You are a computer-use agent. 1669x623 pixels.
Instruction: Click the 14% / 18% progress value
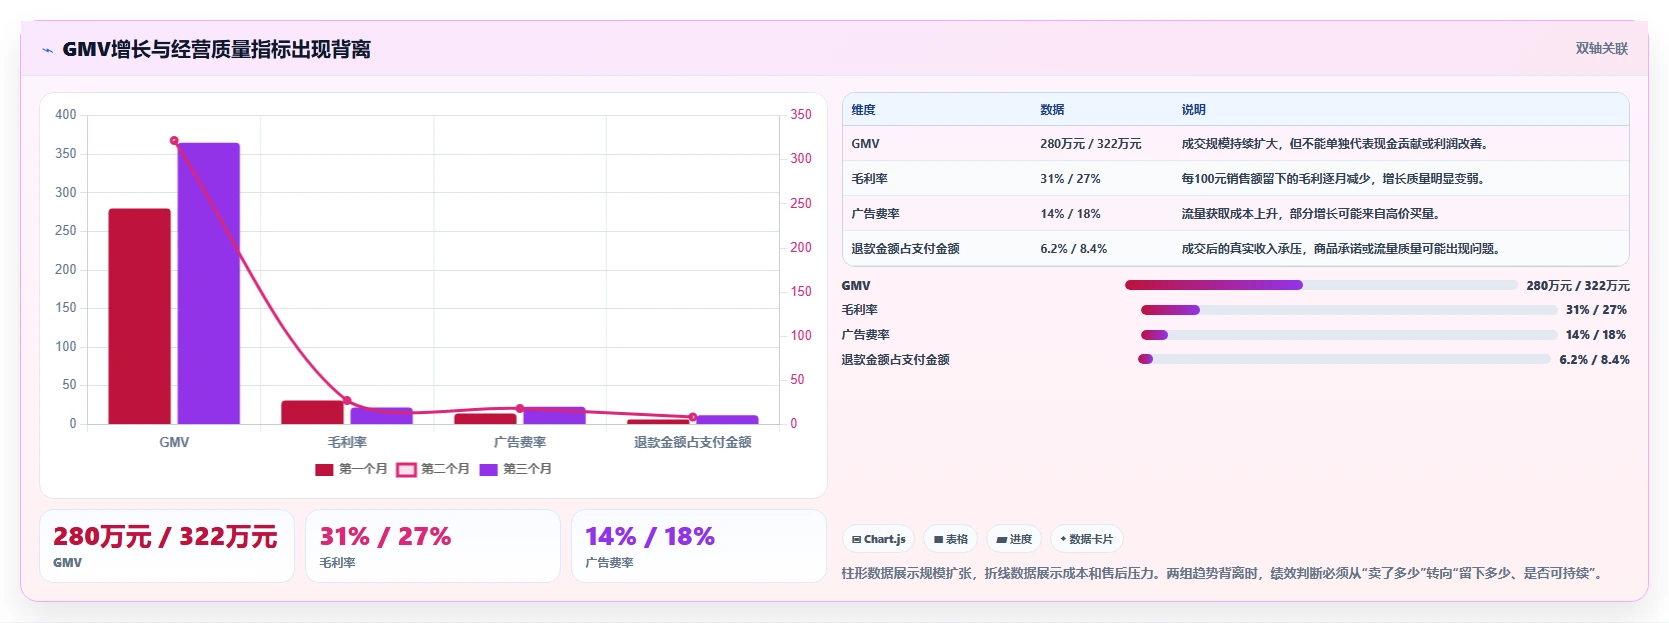point(1598,335)
